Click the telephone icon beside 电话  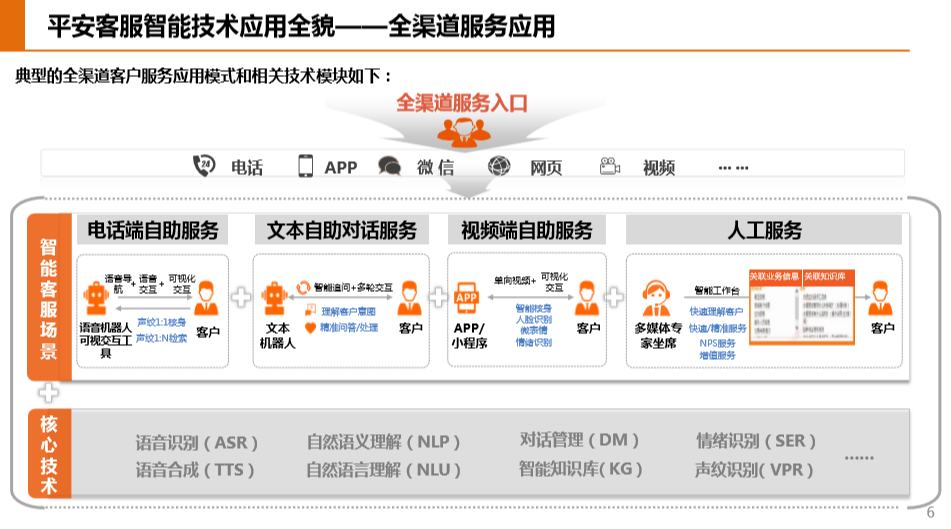tap(204, 166)
